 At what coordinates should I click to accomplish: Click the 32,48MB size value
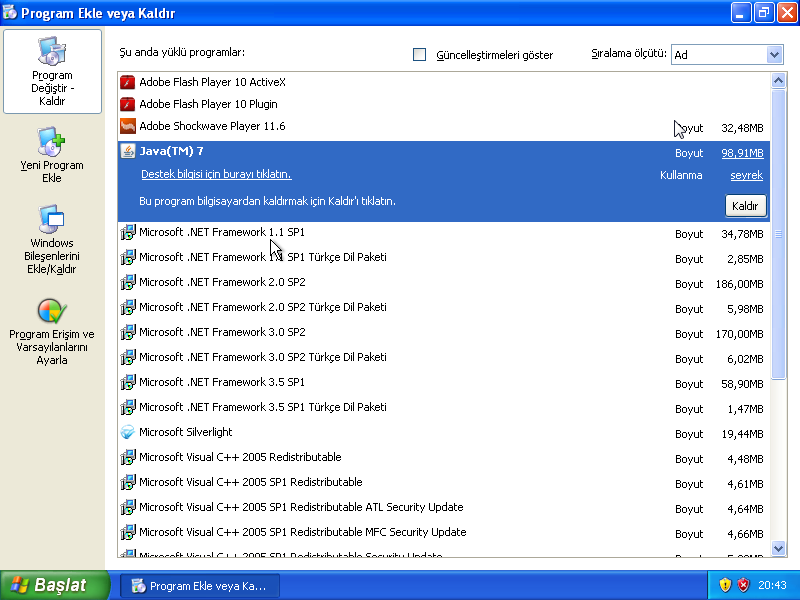[742, 128]
